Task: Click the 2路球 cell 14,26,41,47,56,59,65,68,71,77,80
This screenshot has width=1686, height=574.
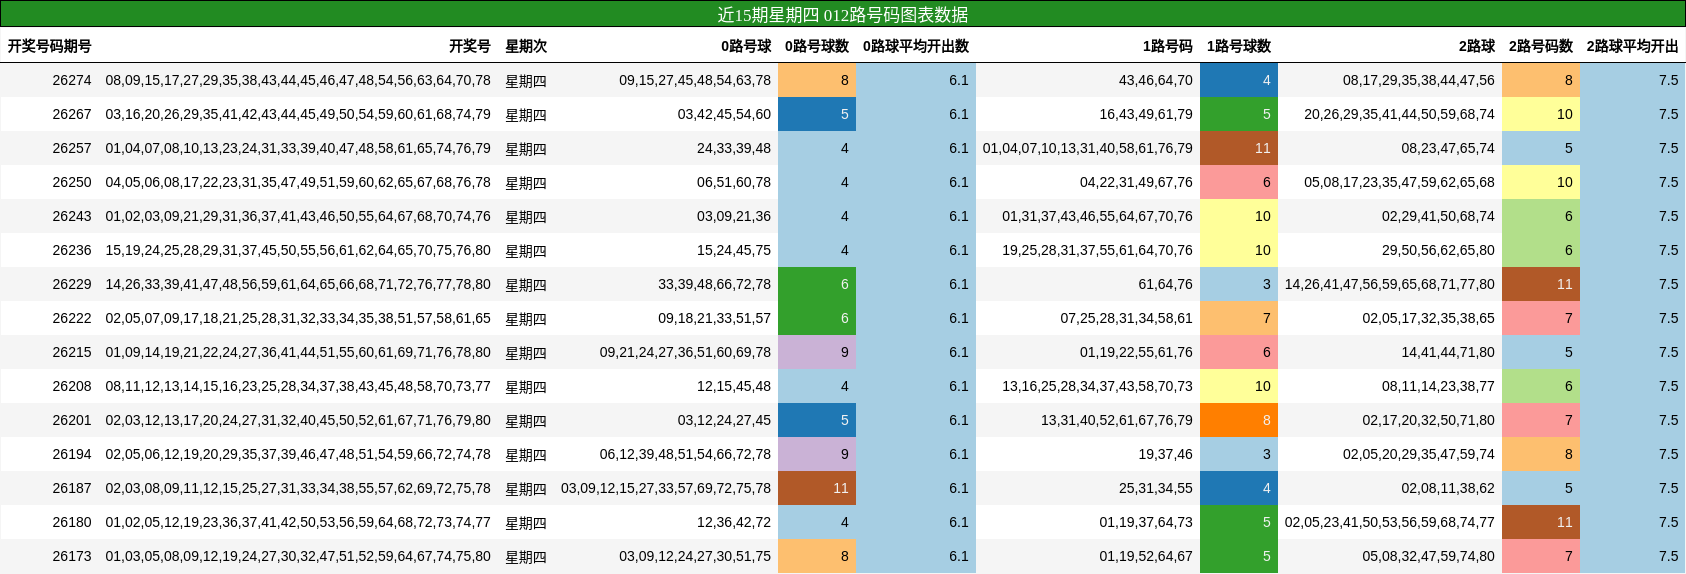Action: click(x=1390, y=284)
